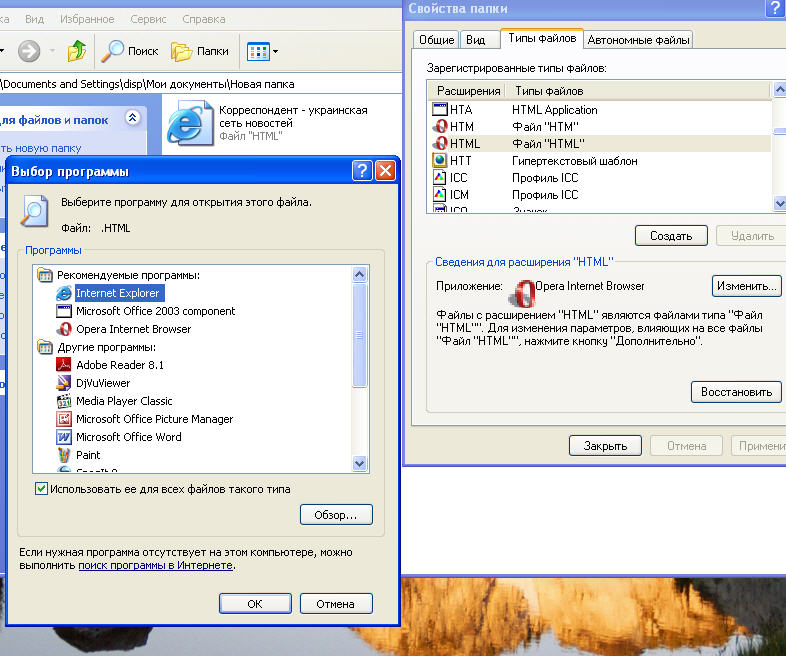The width and height of the screenshot is (786, 656).
Task: Toggle 'Использовать ее для всех файлов' checkbox
Action: tap(42, 489)
